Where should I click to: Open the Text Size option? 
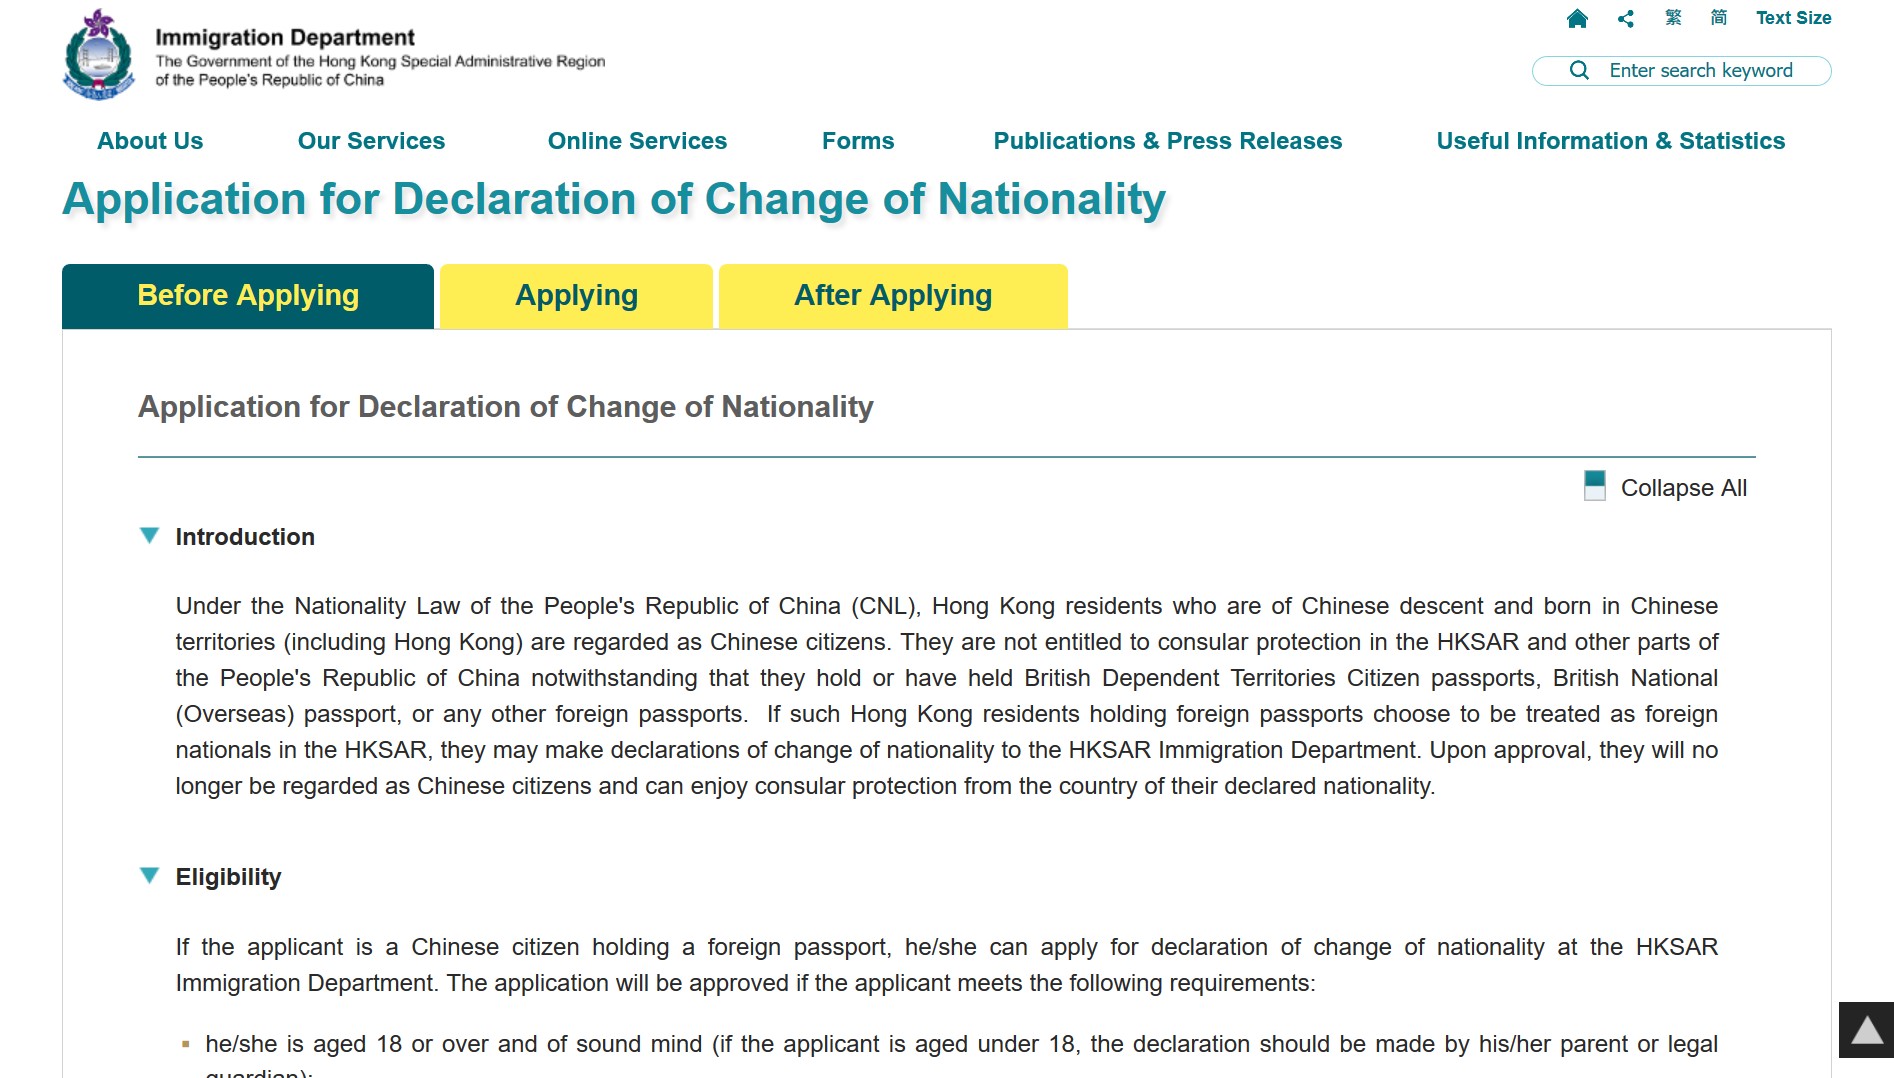[x=1793, y=18]
